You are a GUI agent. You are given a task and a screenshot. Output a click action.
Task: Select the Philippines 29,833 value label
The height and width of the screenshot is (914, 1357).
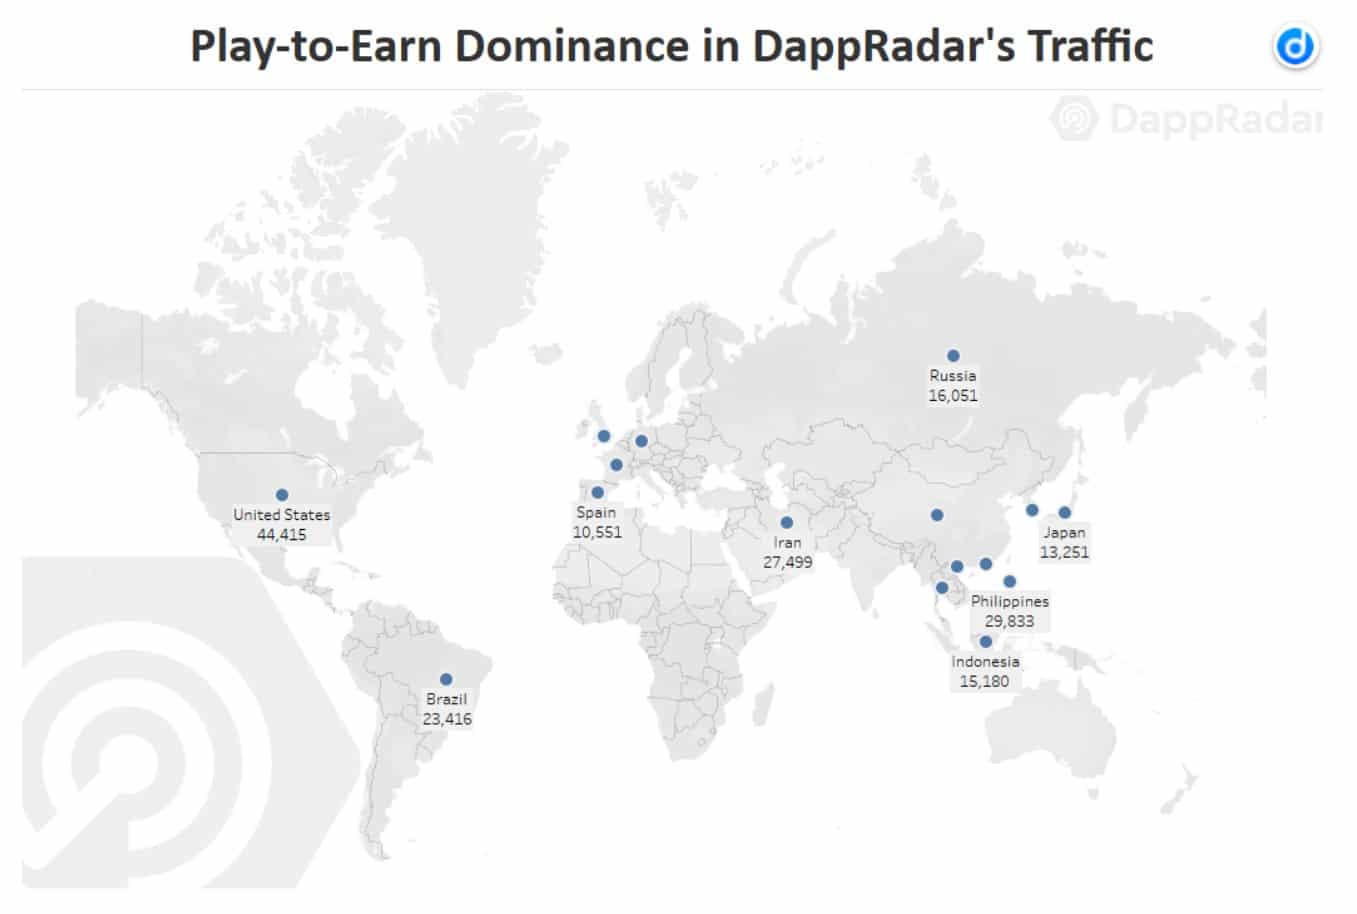click(1009, 621)
